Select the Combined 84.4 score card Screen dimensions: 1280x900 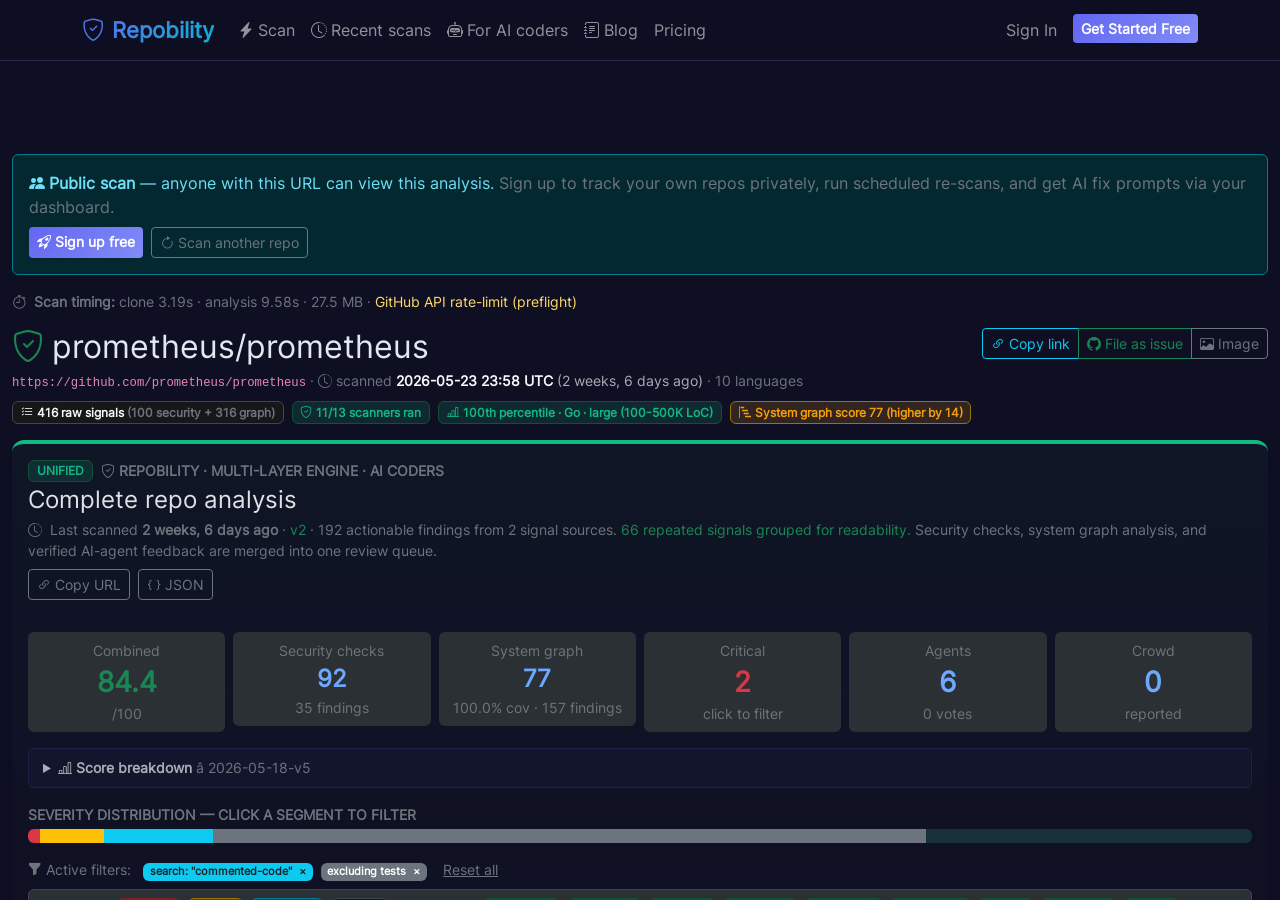[127, 682]
